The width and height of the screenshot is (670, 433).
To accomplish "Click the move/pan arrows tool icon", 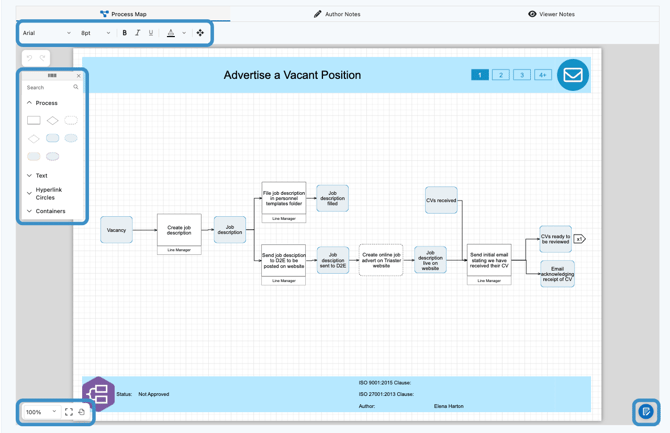I will click(x=200, y=33).
